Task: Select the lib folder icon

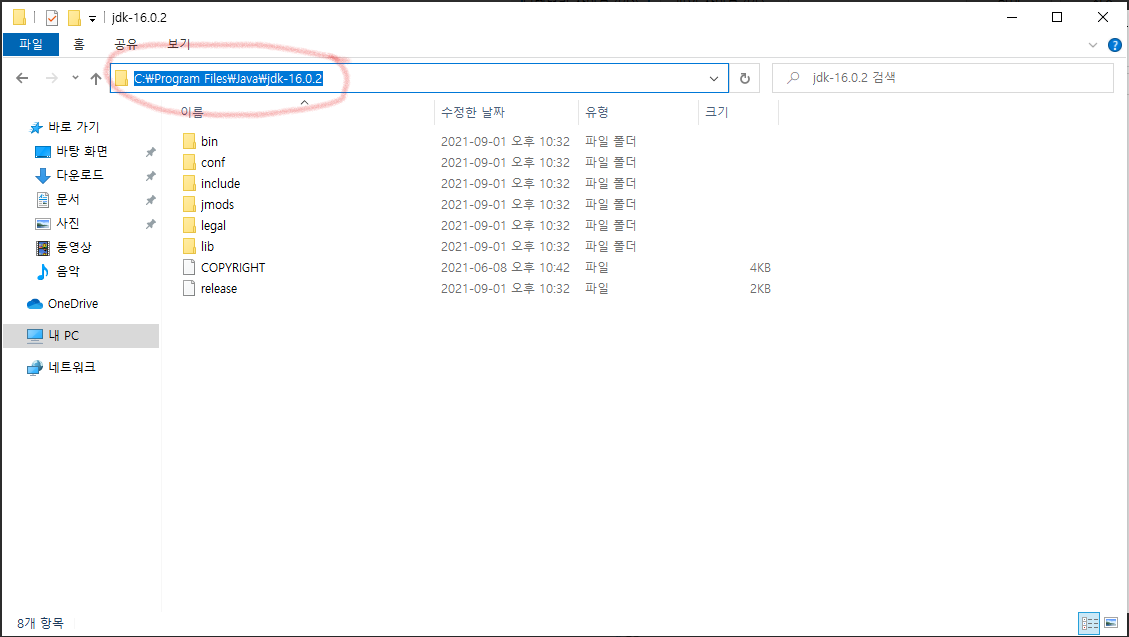Action: tap(189, 246)
